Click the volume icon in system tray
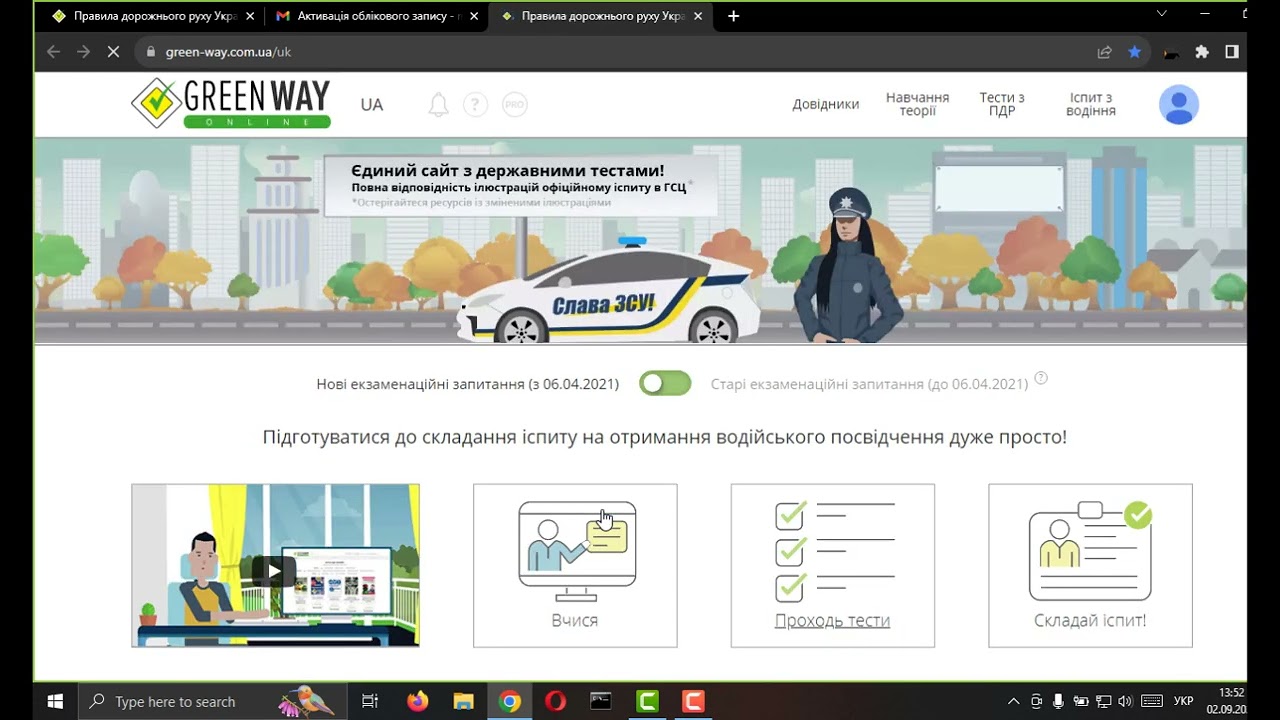The height and width of the screenshot is (720, 1280). point(1124,701)
